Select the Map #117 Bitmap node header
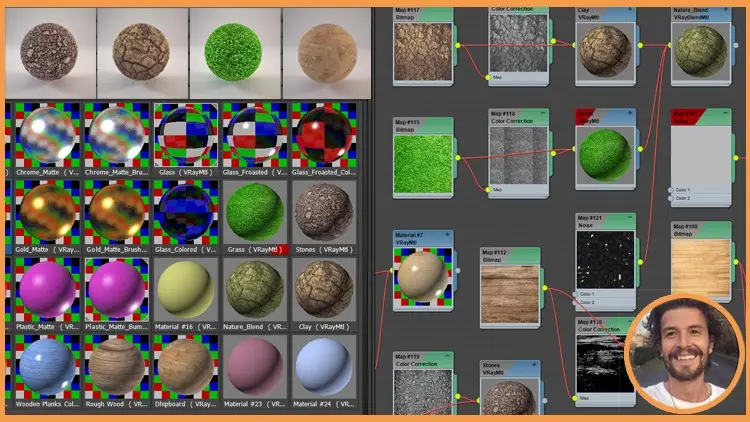Image resolution: width=750 pixels, height=422 pixels. point(423,13)
